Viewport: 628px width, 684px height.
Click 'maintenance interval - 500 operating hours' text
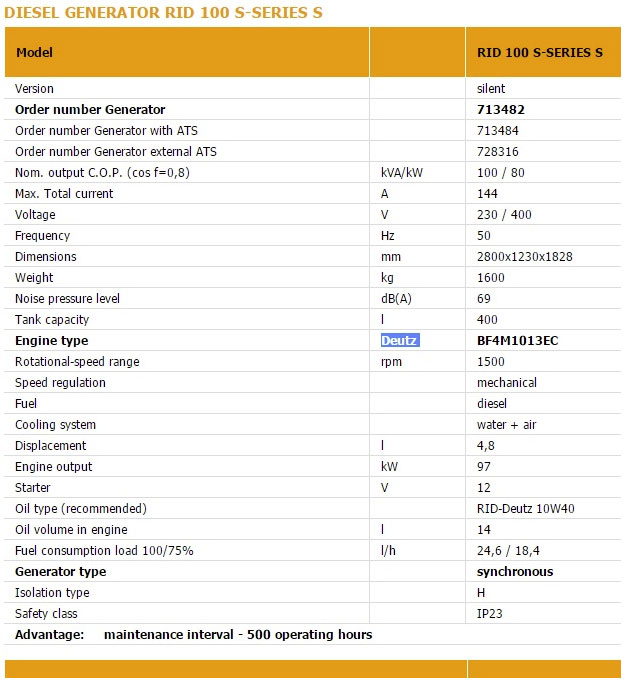tap(238, 635)
